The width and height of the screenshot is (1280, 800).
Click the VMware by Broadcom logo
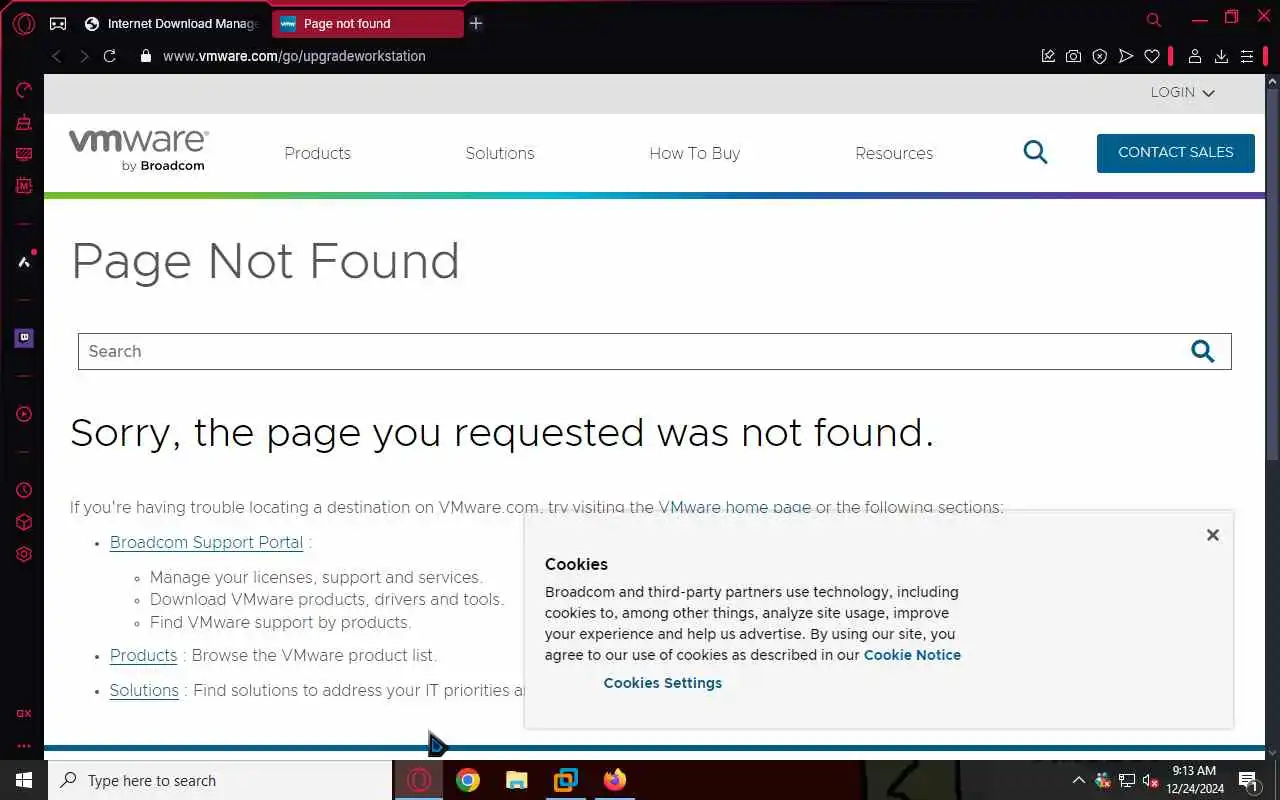coord(138,151)
